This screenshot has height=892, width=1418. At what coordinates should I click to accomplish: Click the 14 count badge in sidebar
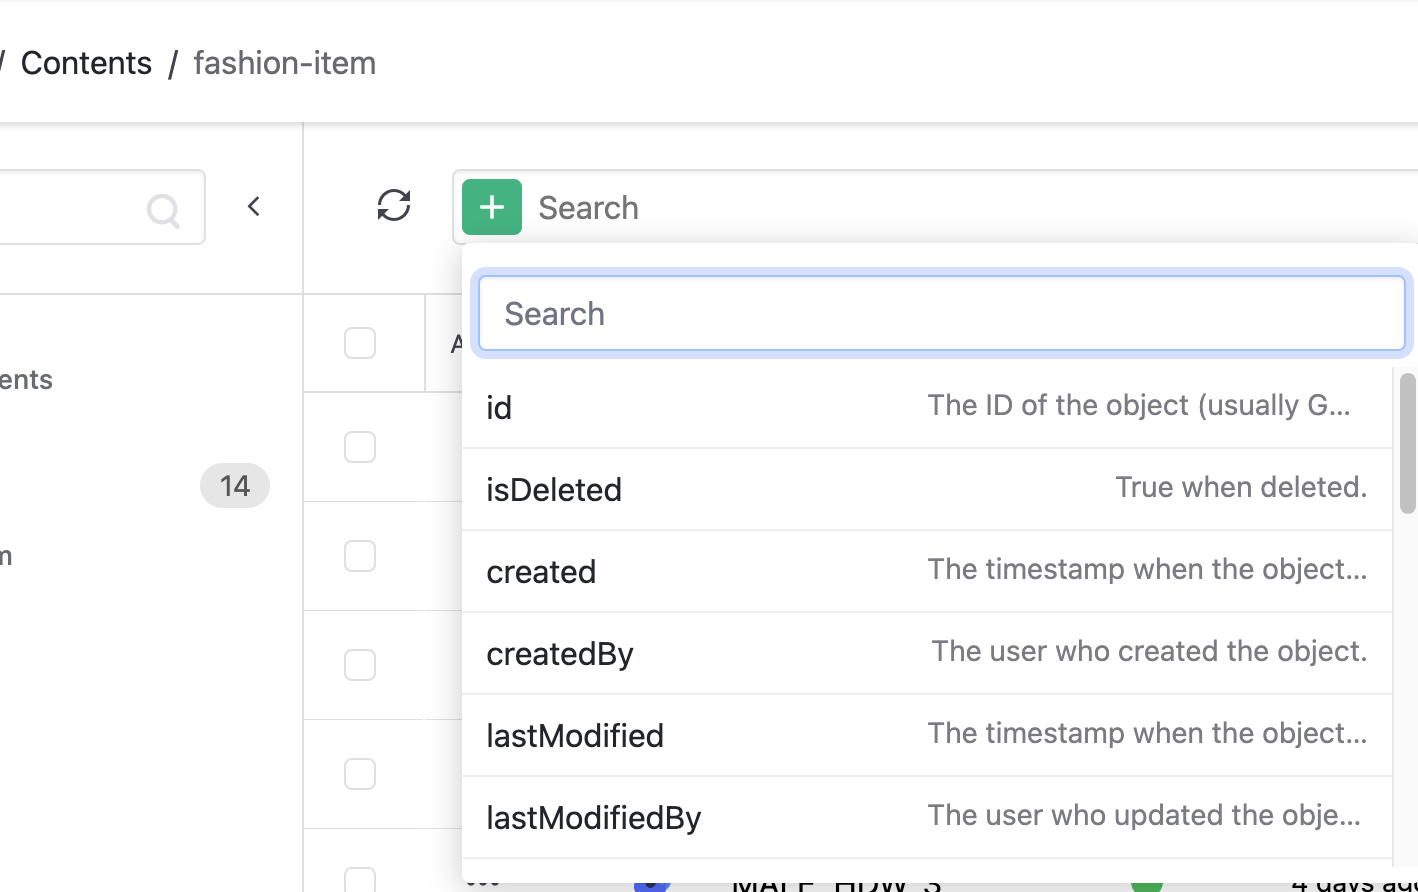[235, 486]
